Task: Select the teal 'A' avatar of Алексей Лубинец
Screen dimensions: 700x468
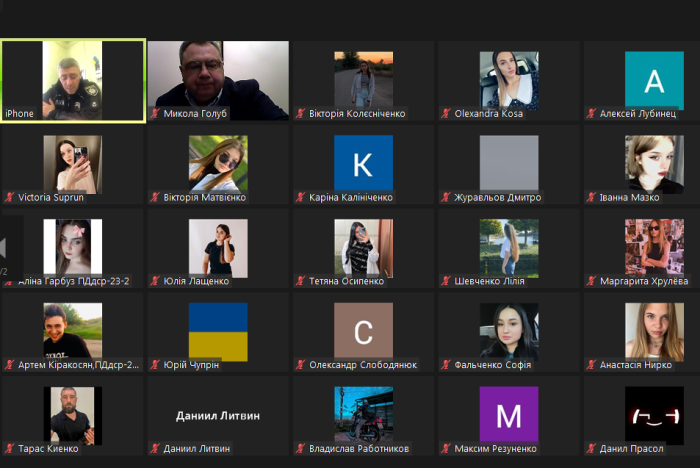Action: coord(654,79)
